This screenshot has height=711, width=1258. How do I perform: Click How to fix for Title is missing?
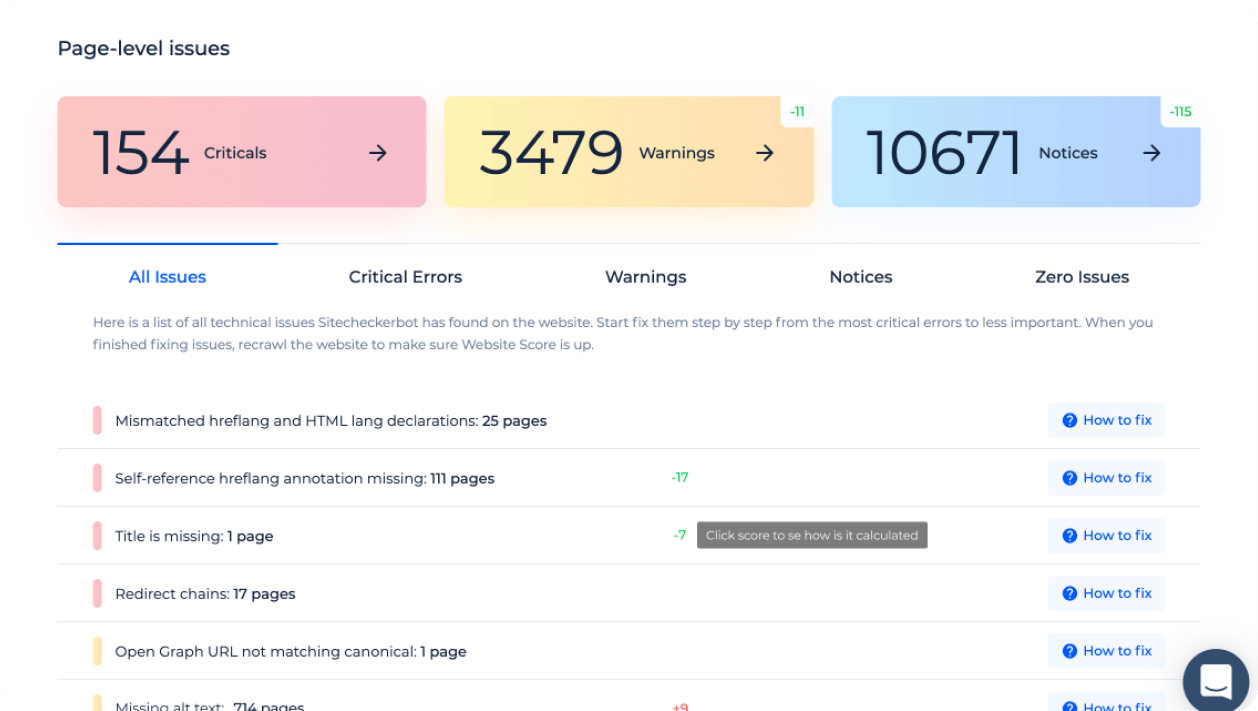coord(1106,536)
